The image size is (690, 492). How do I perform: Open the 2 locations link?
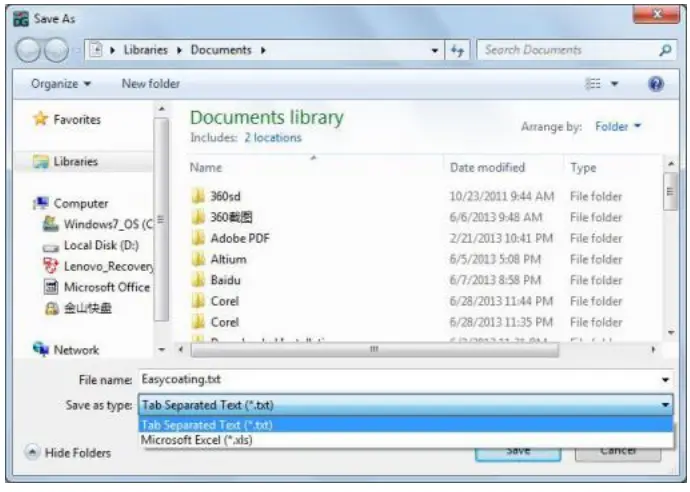[273, 138]
